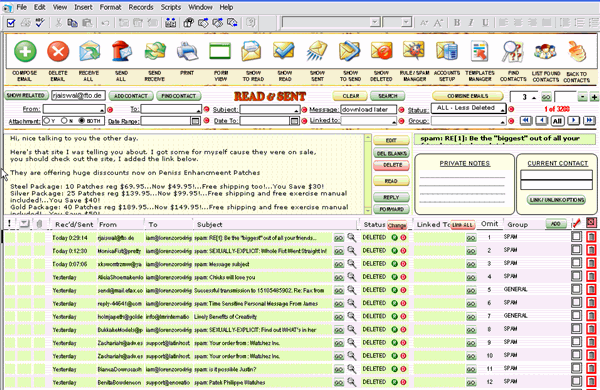600x390 pixels.
Task: Select the Attachment N radio button
Action: click(64, 121)
